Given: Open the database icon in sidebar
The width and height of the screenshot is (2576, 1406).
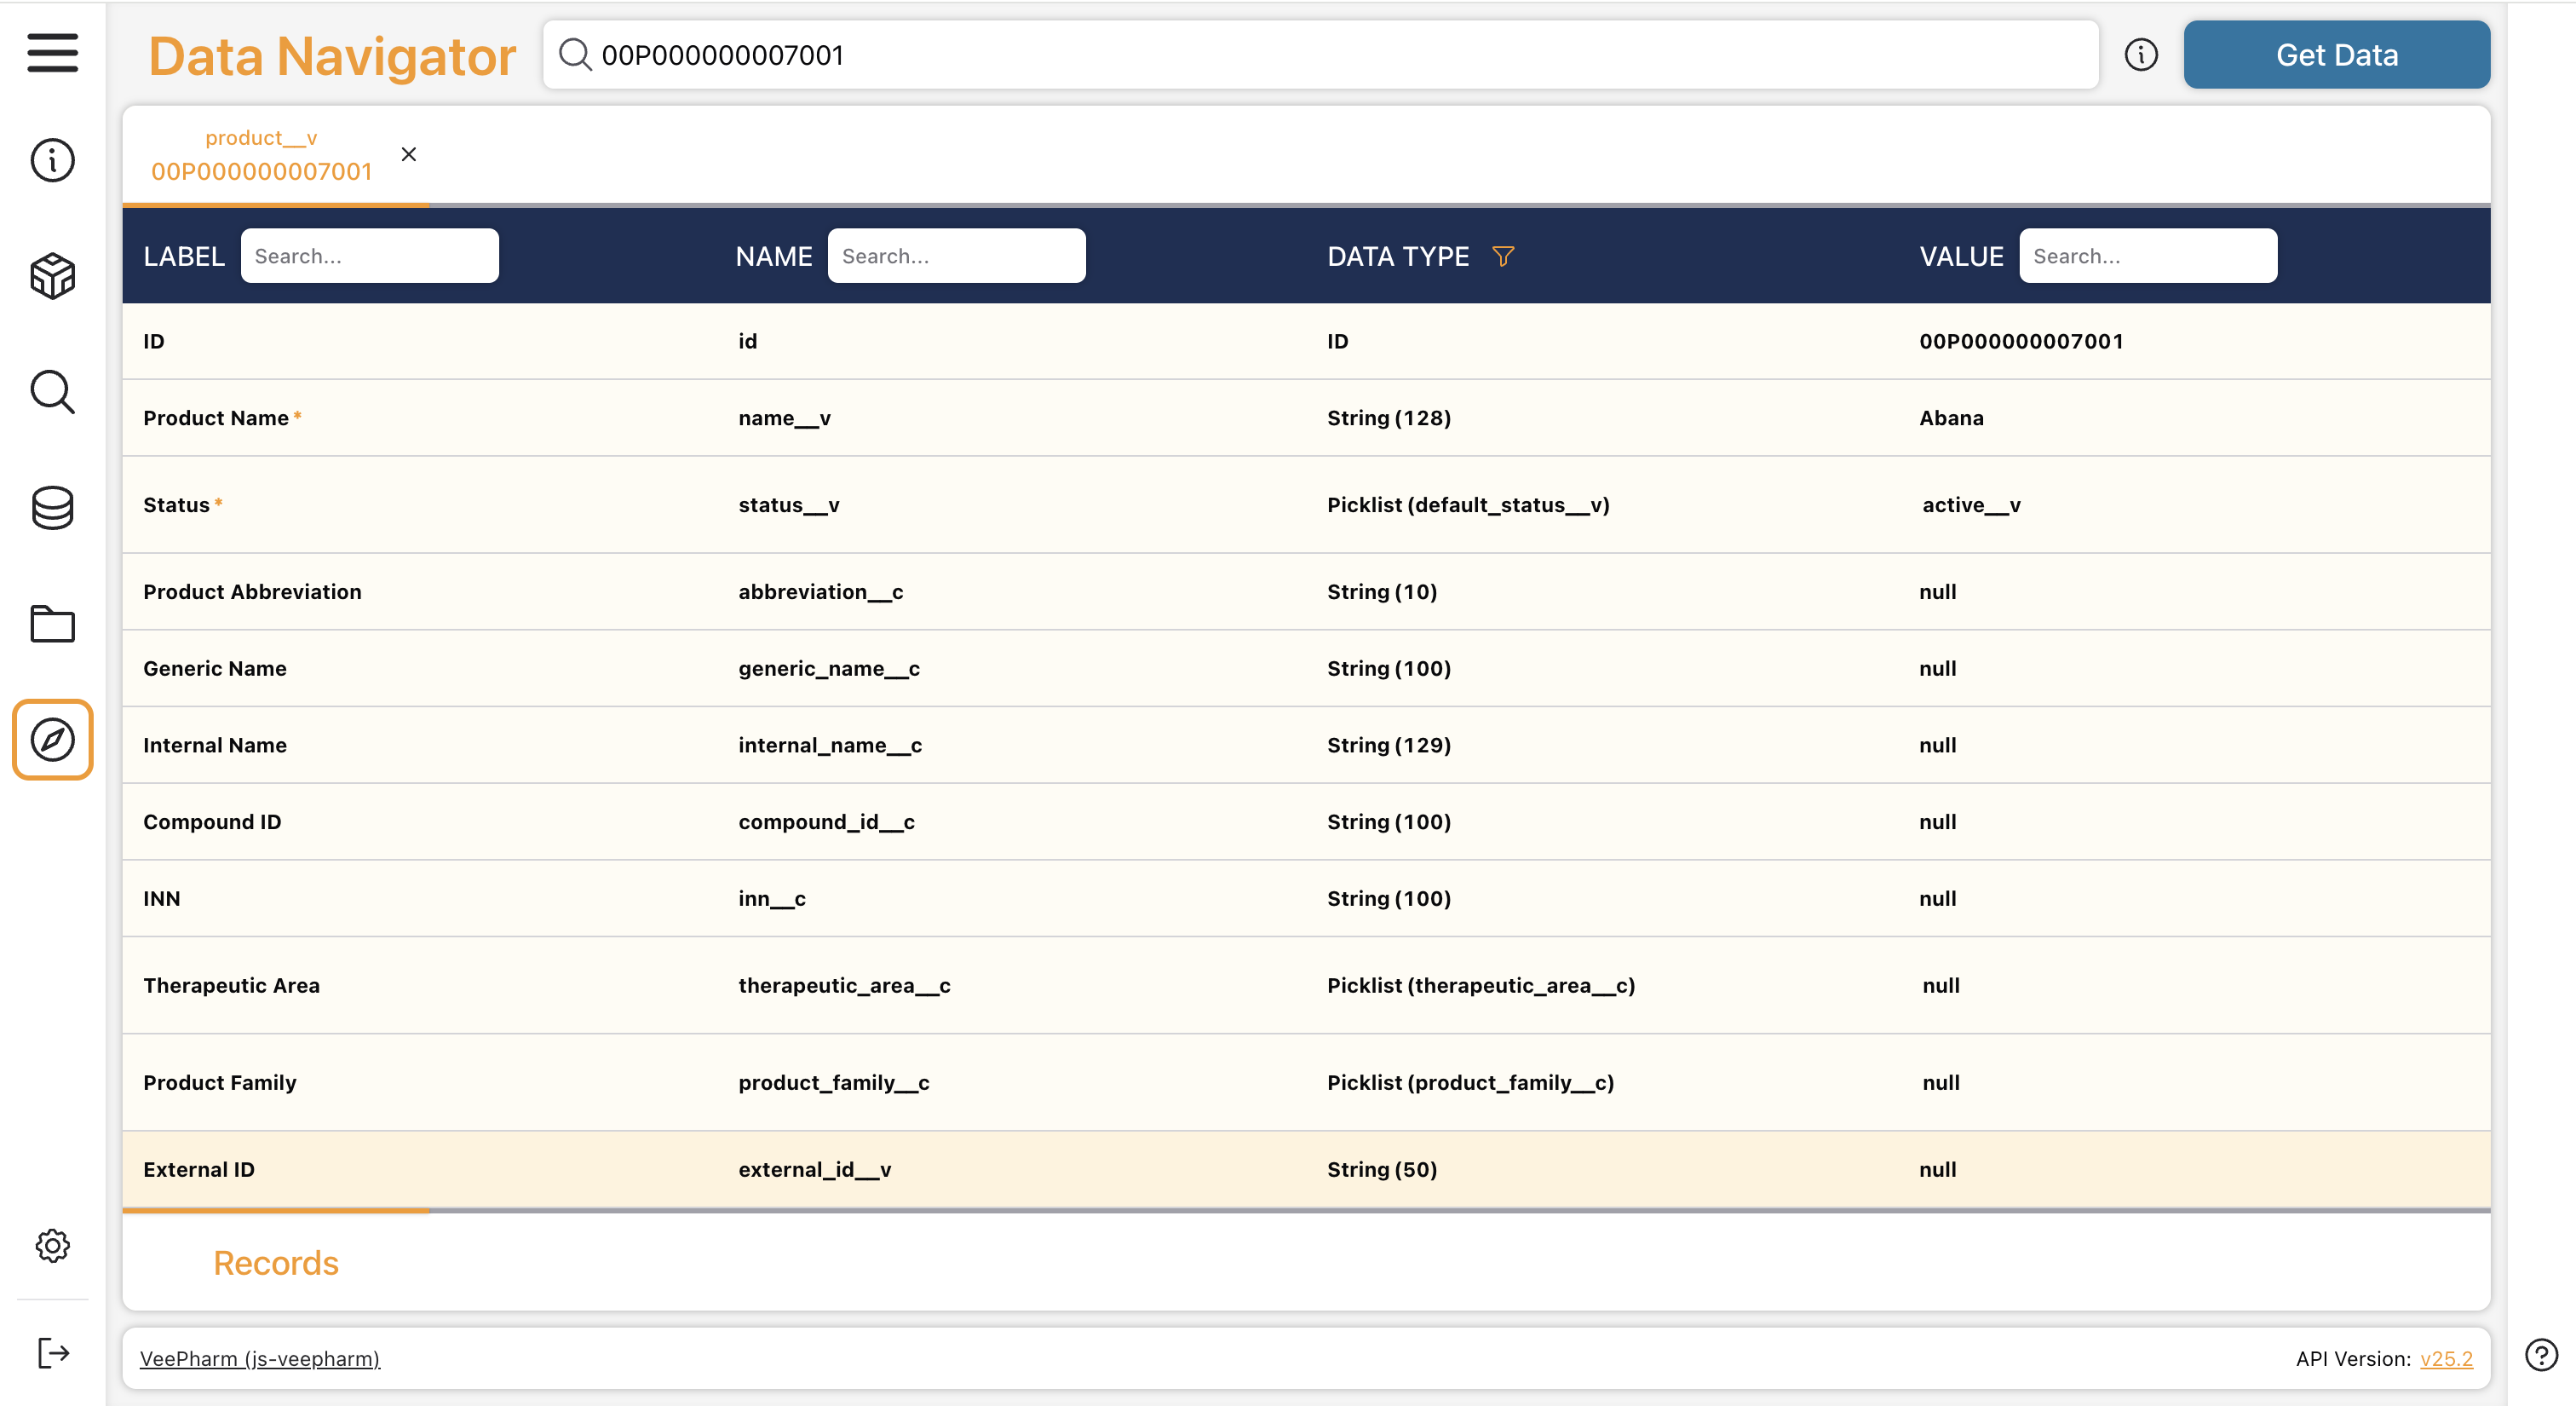Looking at the screenshot, I should (x=52, y=508).
